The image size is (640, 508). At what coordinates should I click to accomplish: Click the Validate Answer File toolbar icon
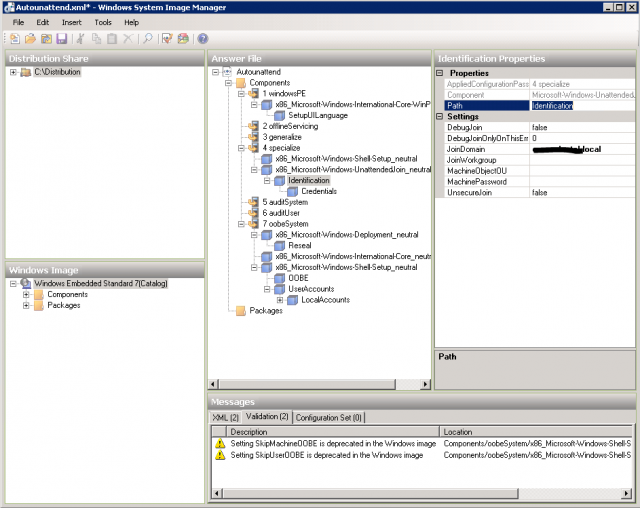coord(167,38)
